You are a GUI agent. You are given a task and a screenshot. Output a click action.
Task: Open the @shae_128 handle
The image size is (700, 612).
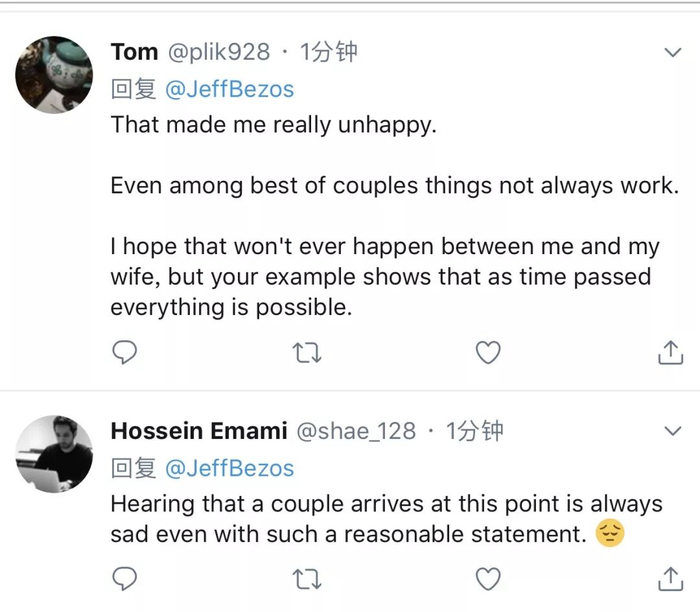356,431
